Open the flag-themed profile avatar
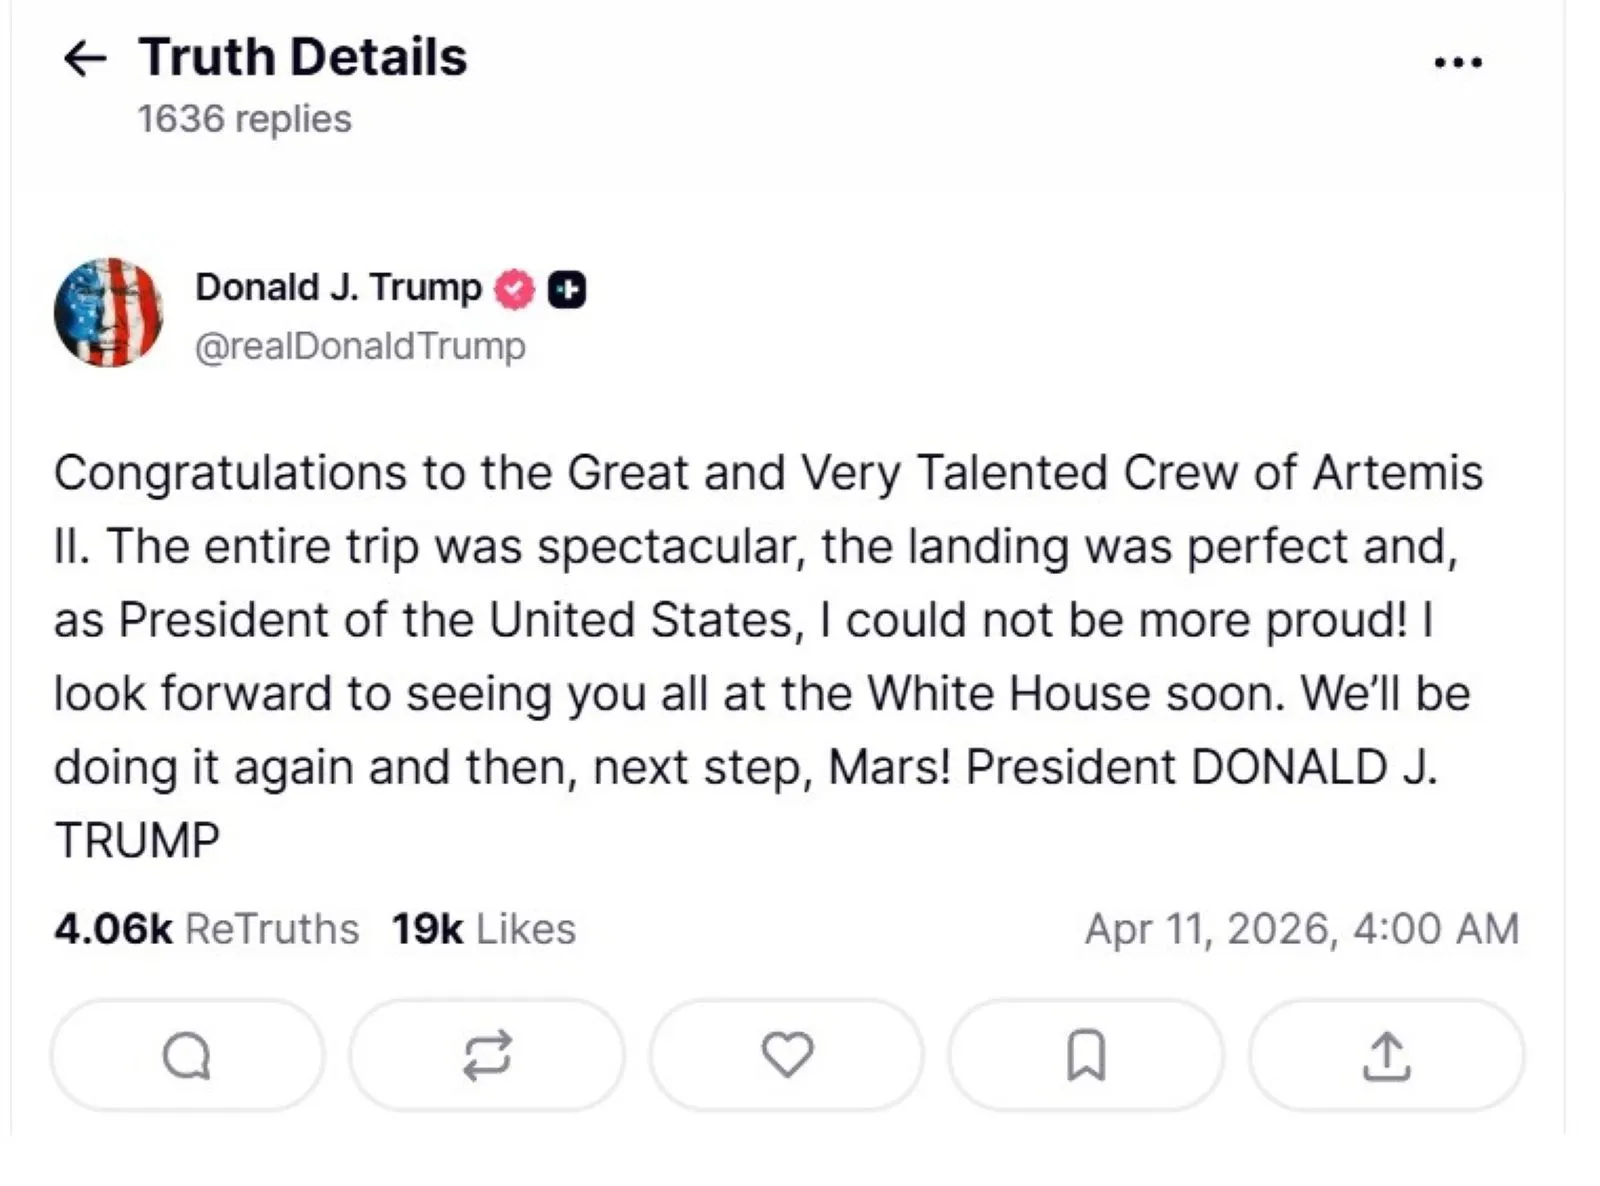1600x1186 pixels. (x=108, y=312)
